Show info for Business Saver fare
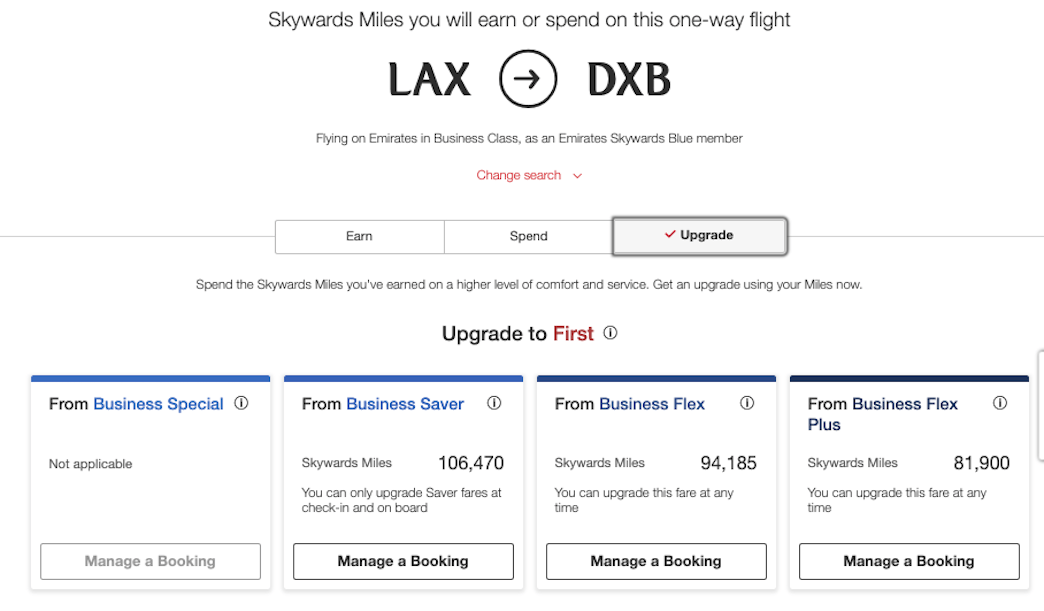 point(494,403)
